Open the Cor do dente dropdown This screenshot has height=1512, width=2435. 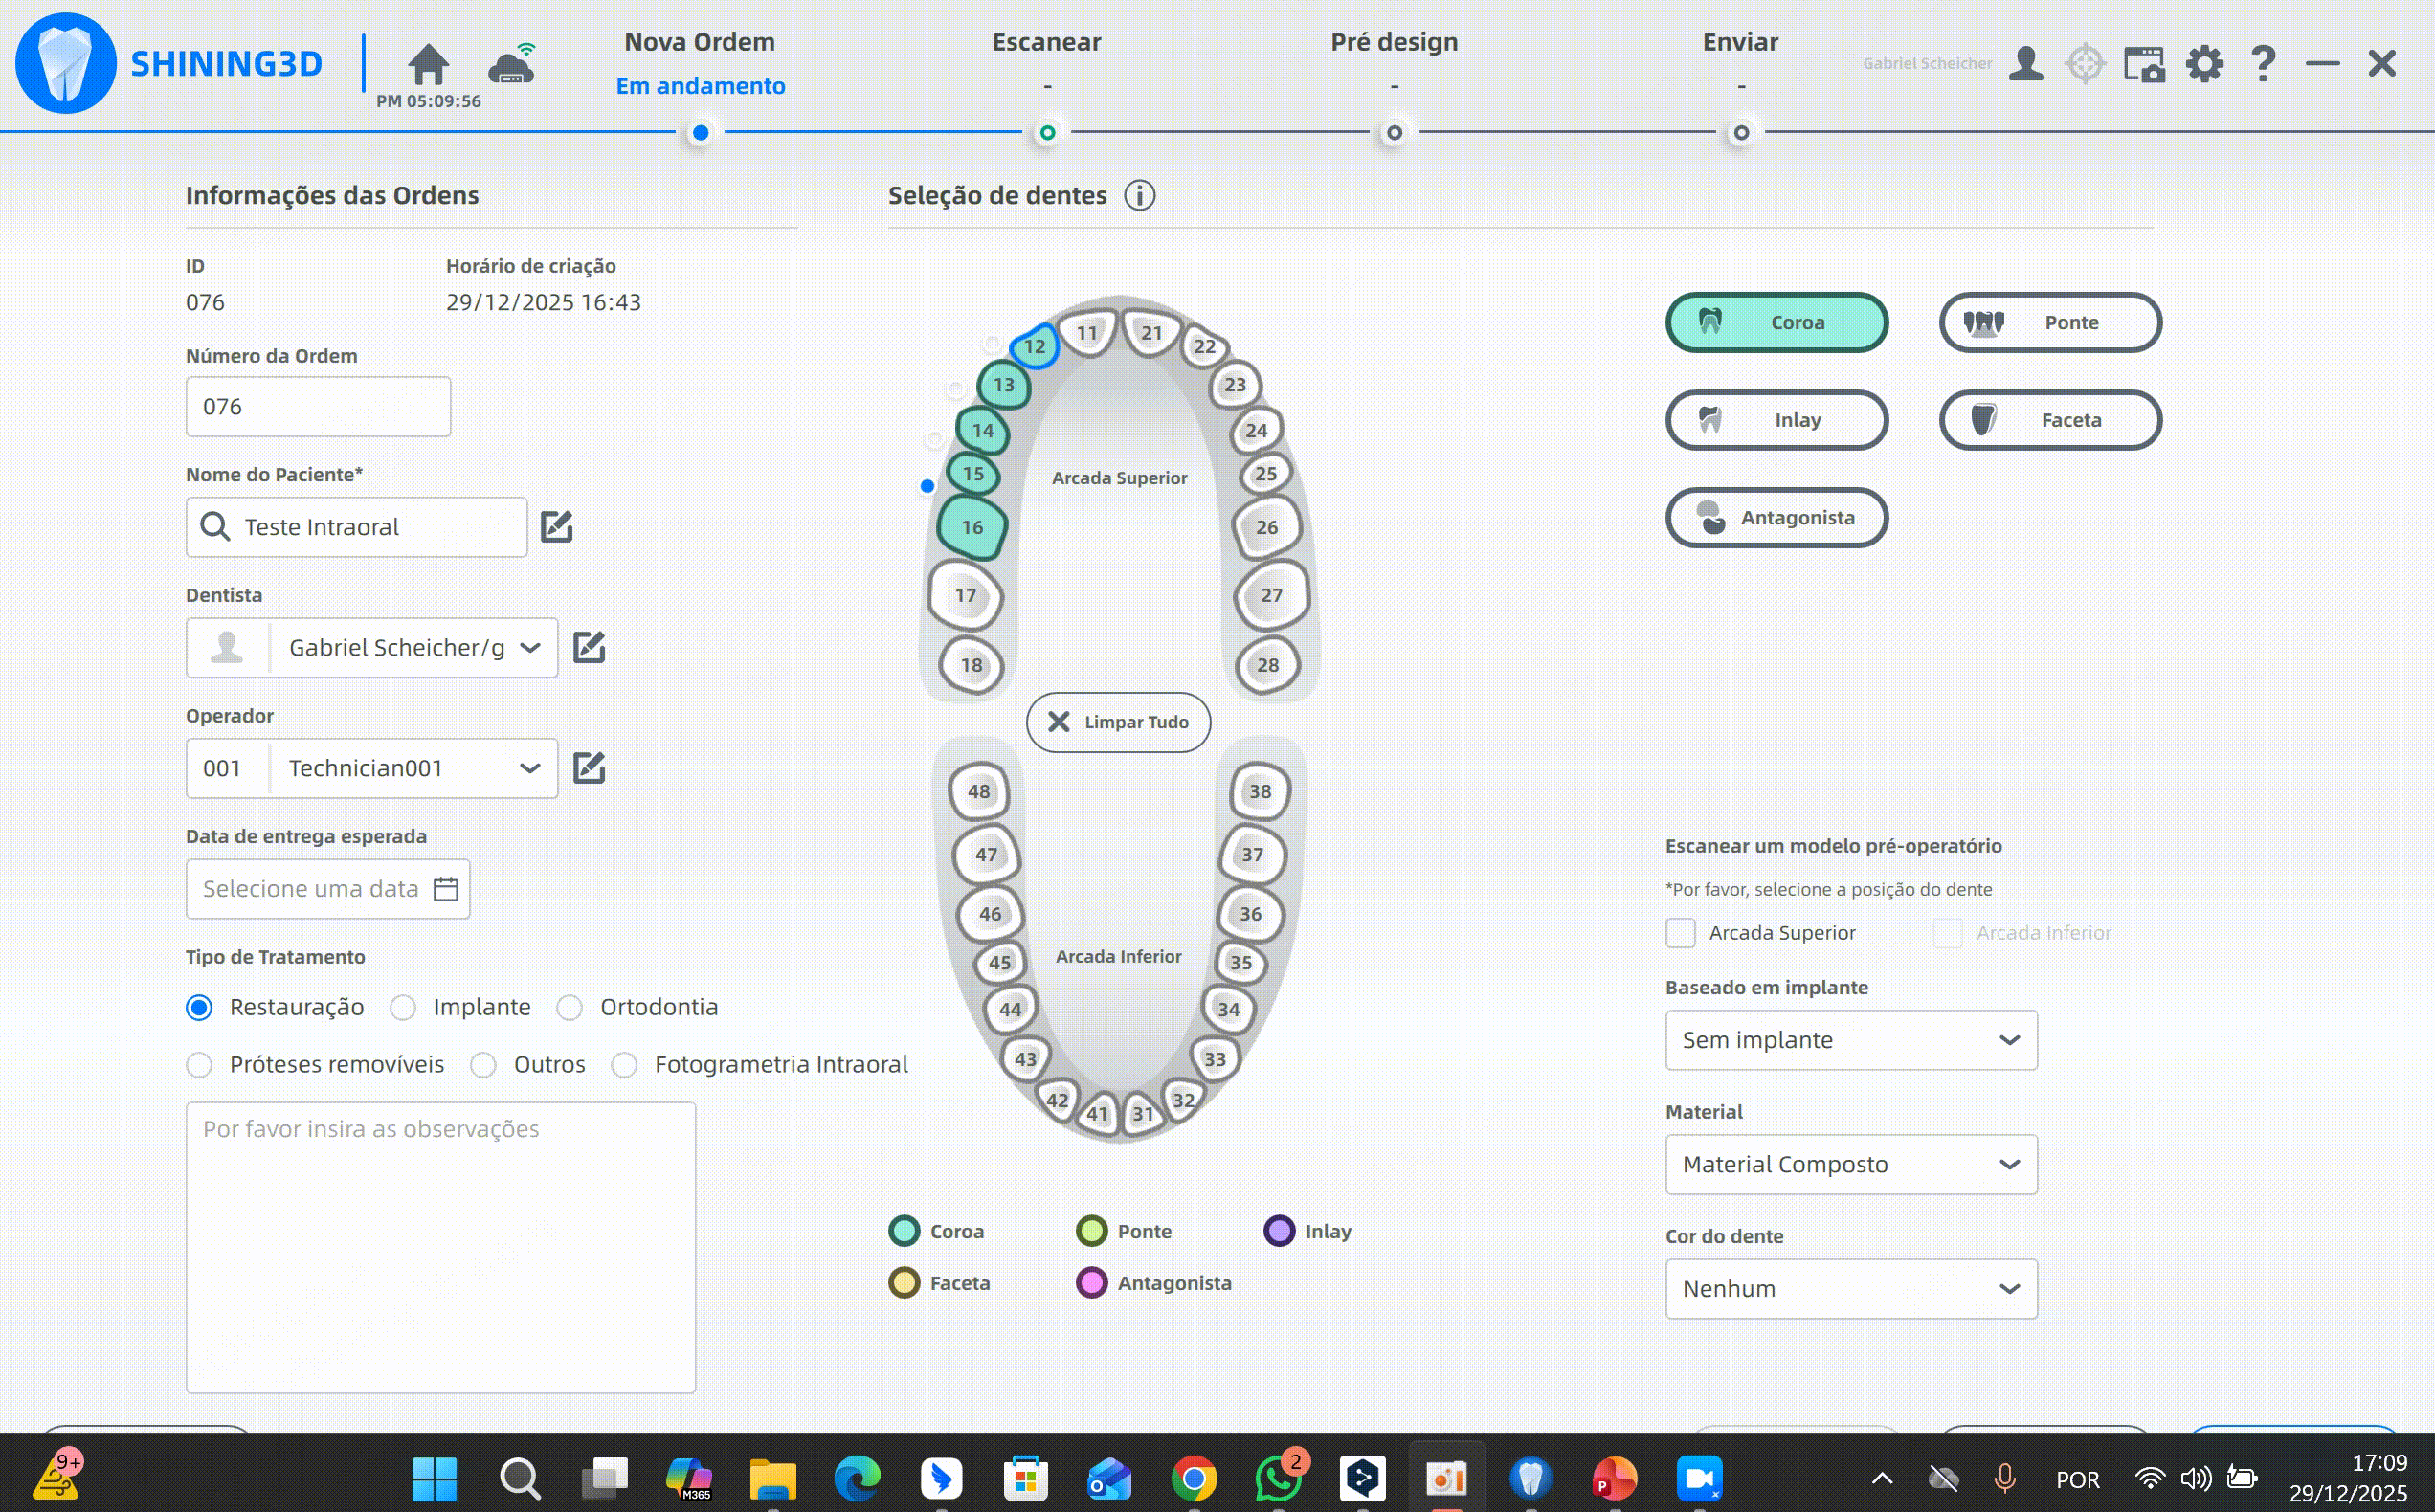click(1851, 1289)
